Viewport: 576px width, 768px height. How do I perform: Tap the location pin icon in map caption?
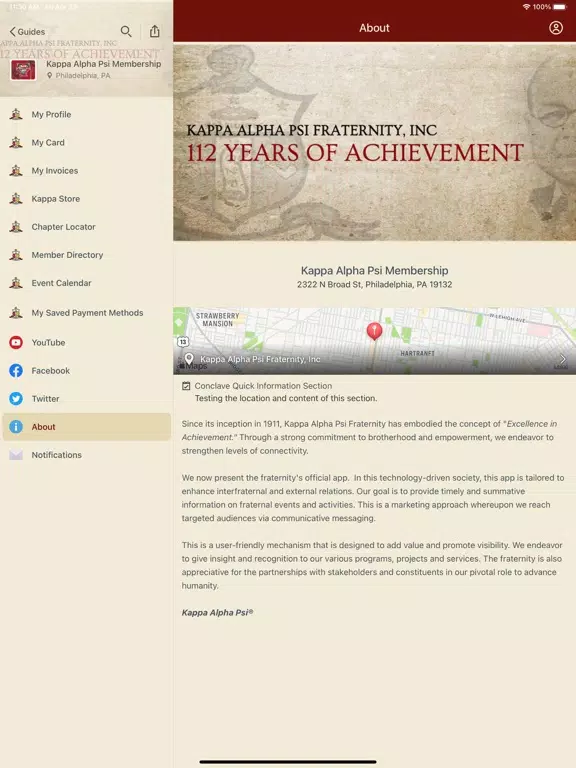pyautogui.click(x=189, y=359)
